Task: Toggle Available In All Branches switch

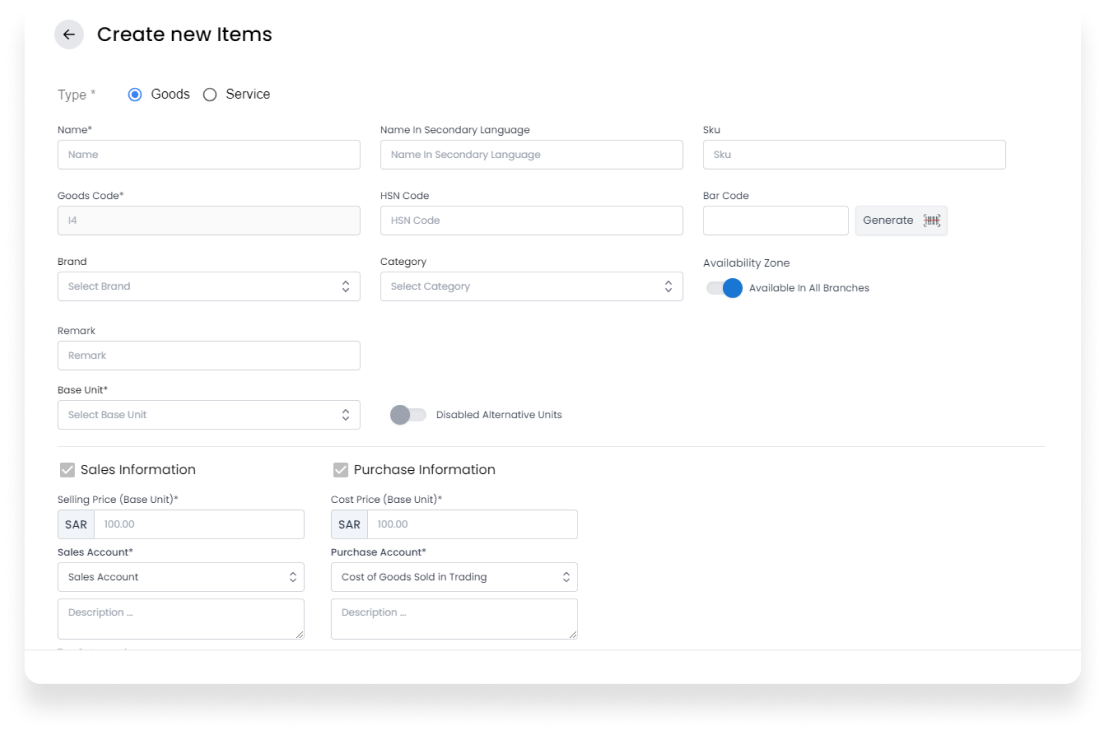Action: [x=724, y=288]
